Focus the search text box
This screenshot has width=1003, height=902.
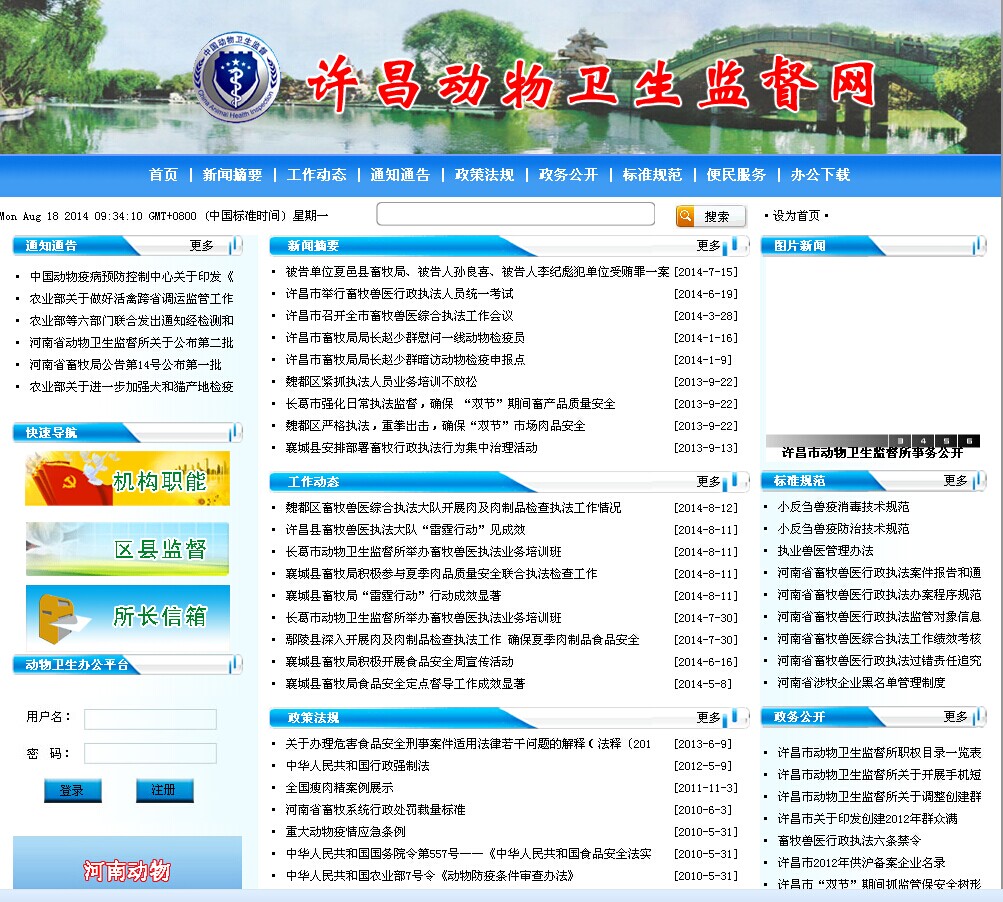coord(516,214)
